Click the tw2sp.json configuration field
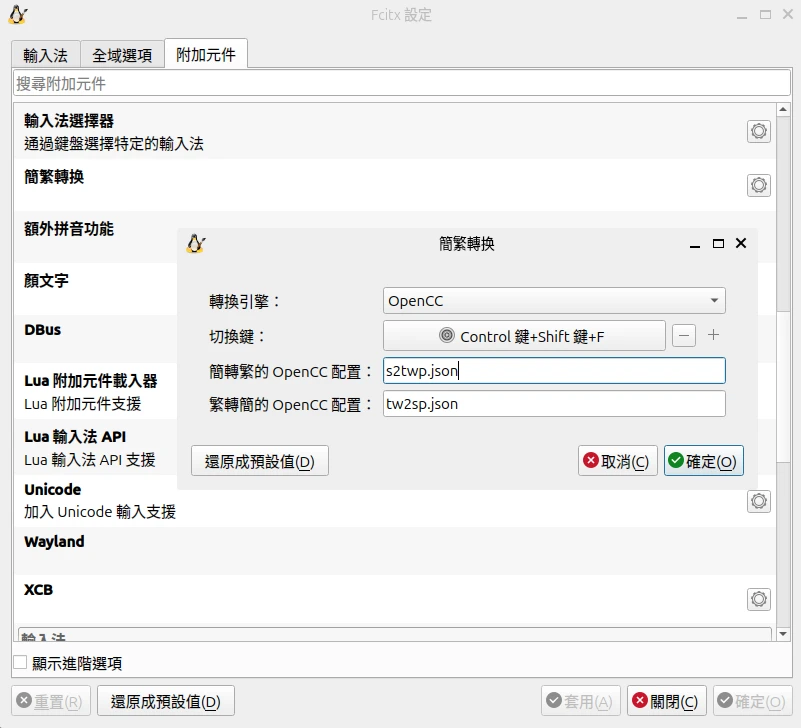This screenshot has height=728, width=801. 554,404
